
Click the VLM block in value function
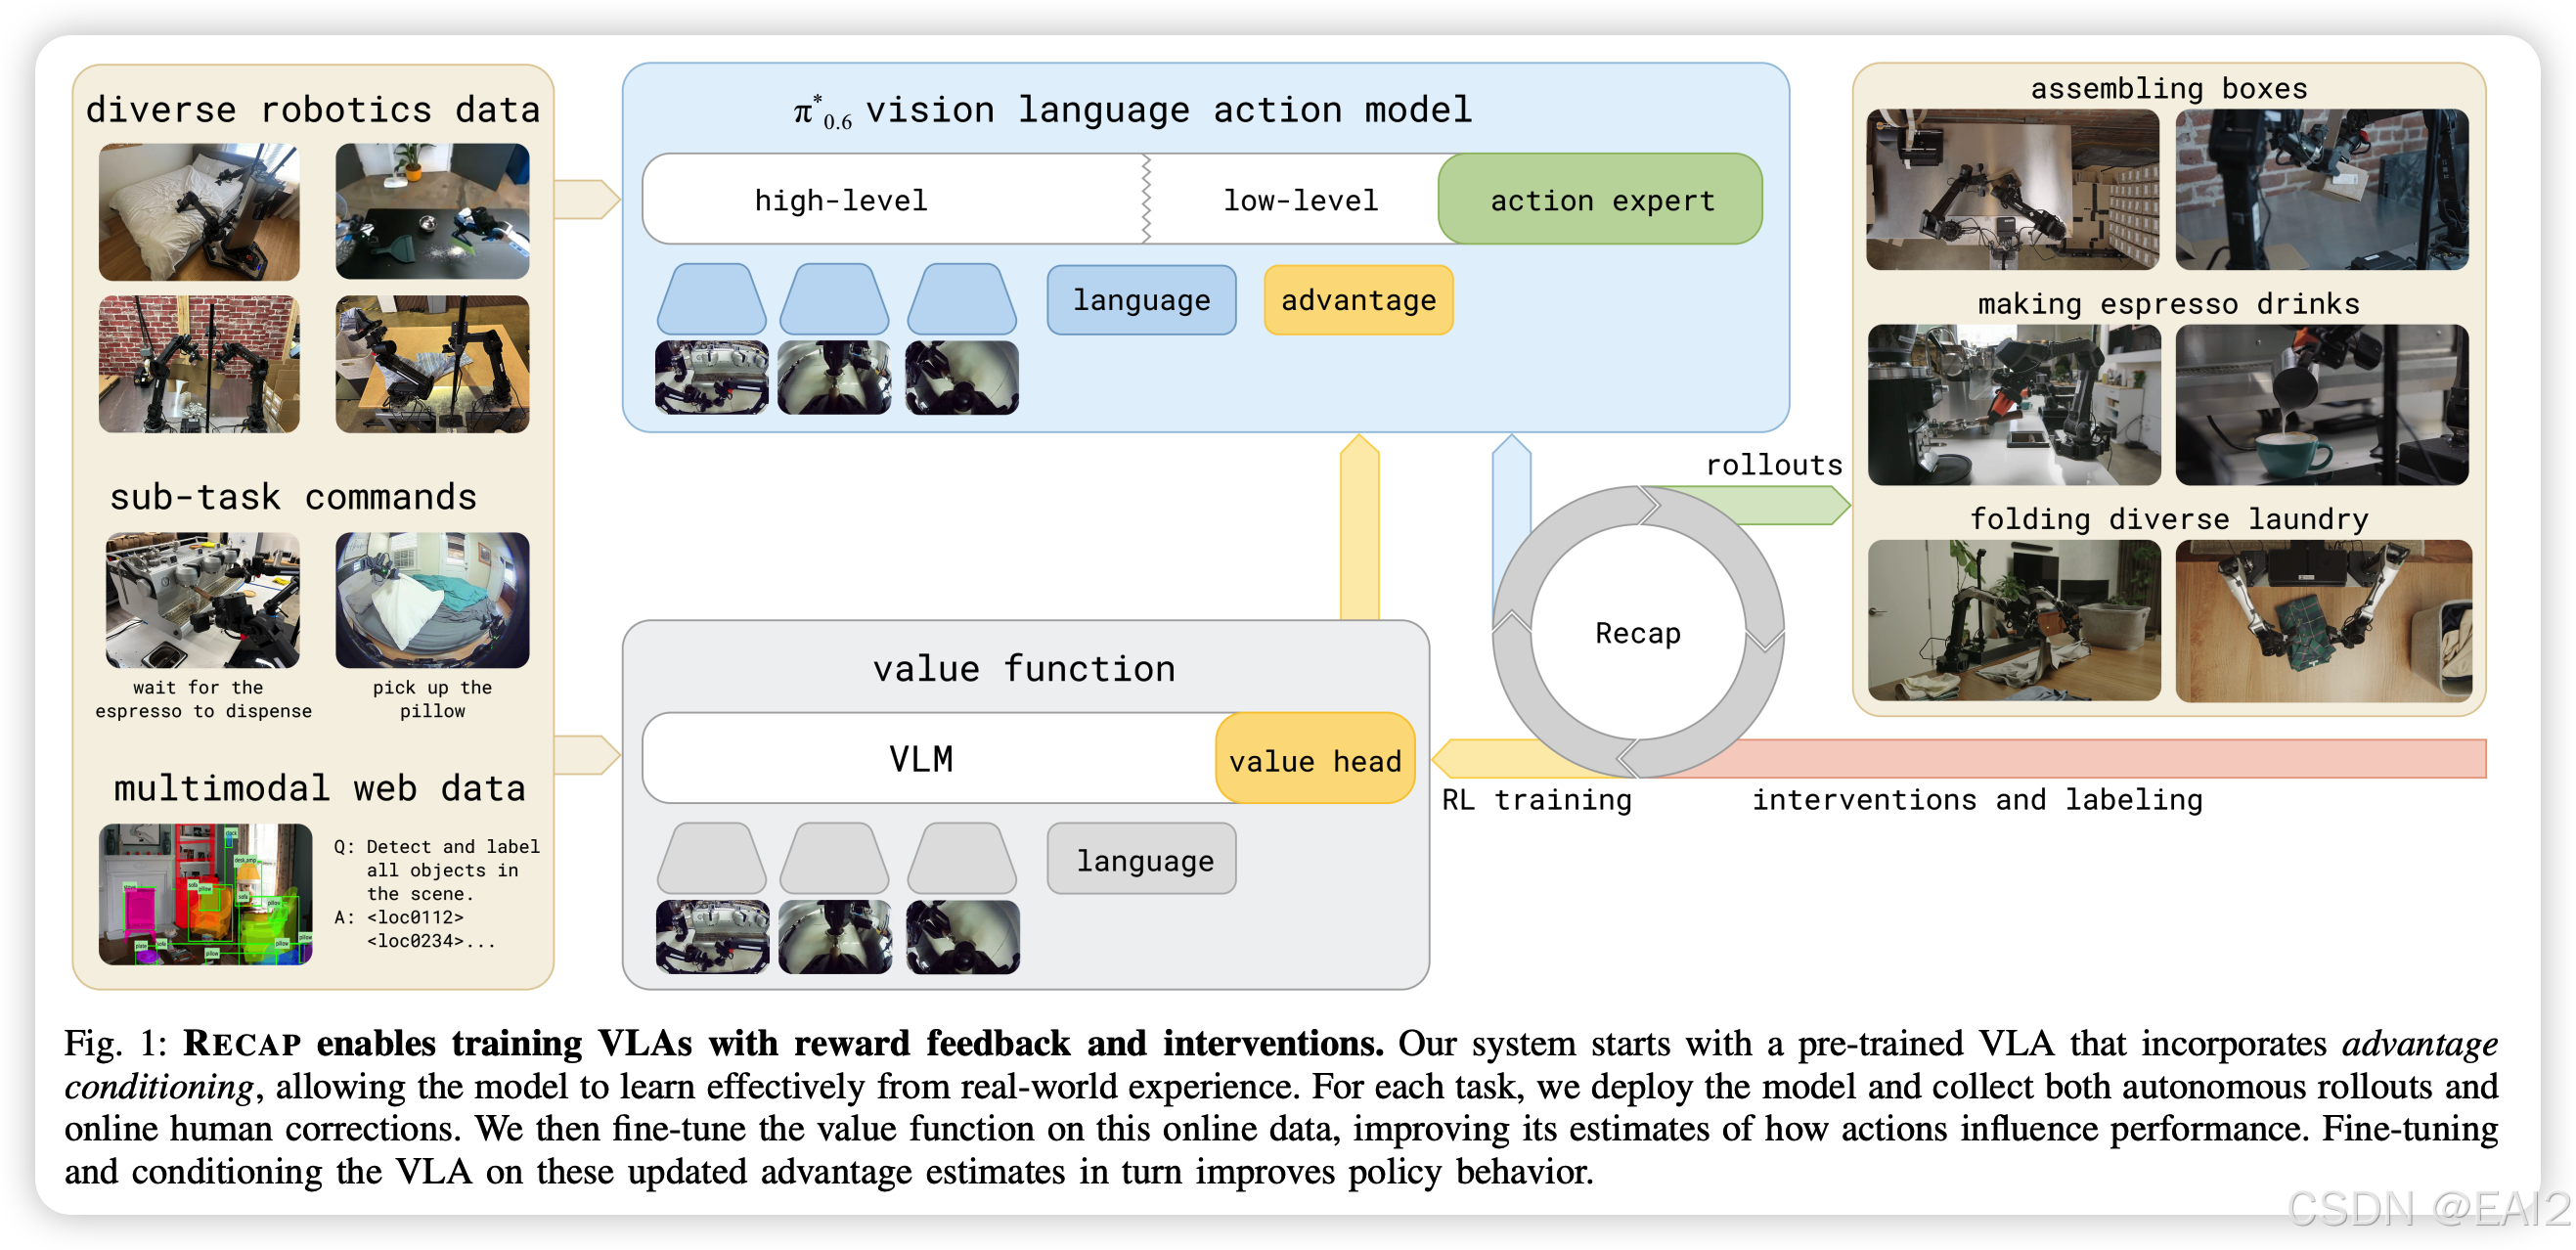[920, 759]
